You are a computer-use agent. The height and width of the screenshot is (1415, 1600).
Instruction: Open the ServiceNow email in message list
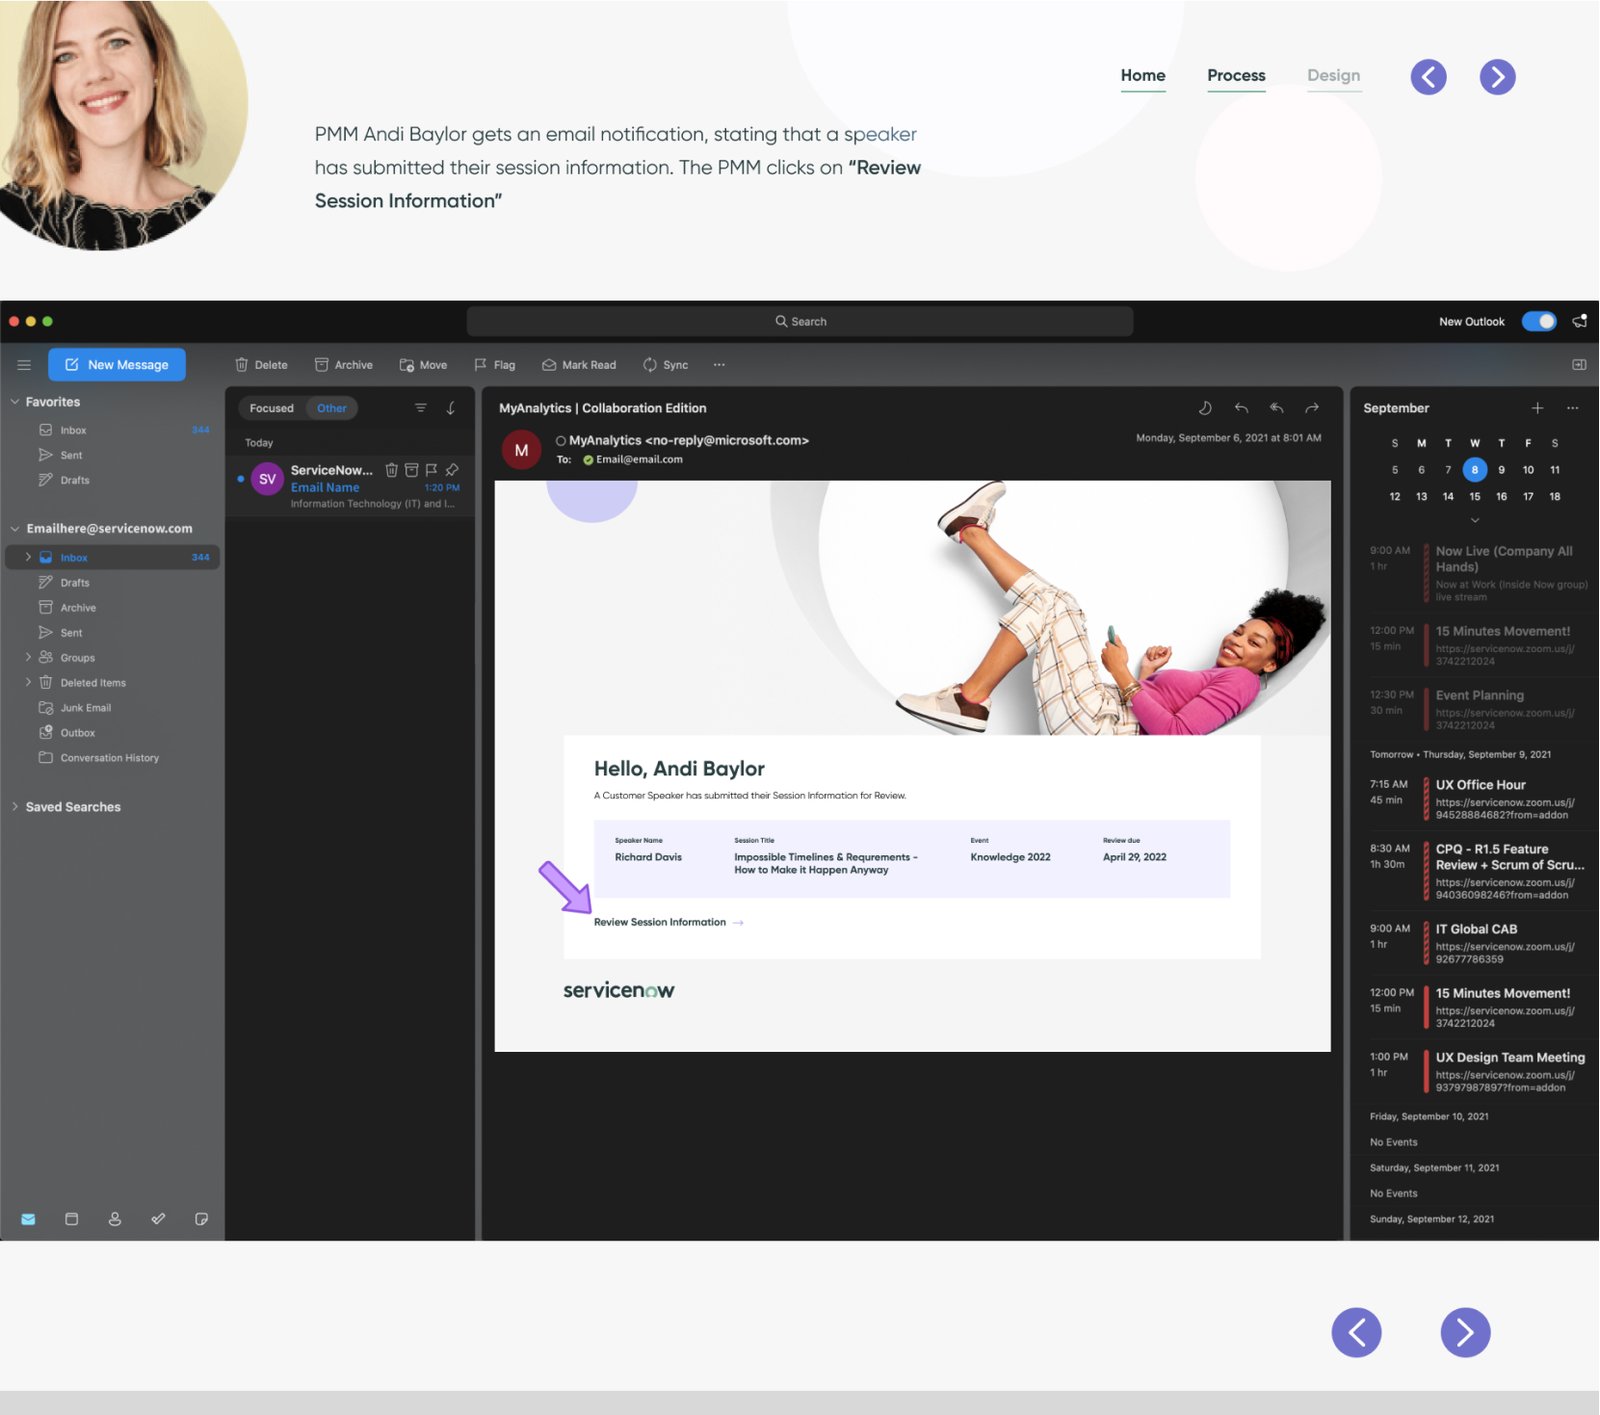350,486
